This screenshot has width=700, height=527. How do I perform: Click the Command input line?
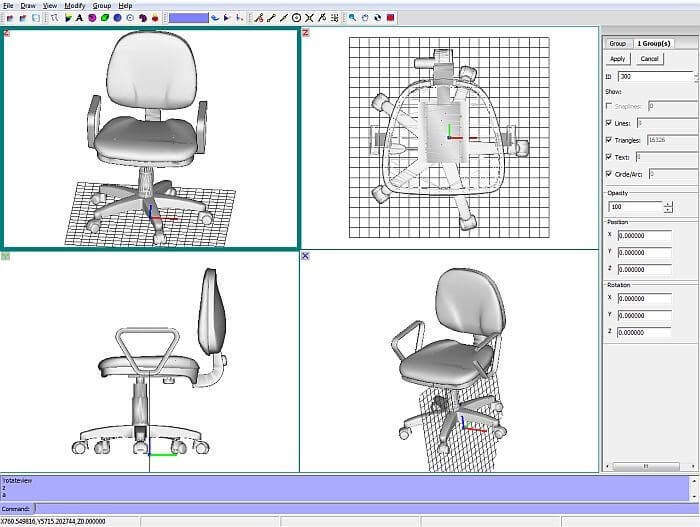(366, 508)
